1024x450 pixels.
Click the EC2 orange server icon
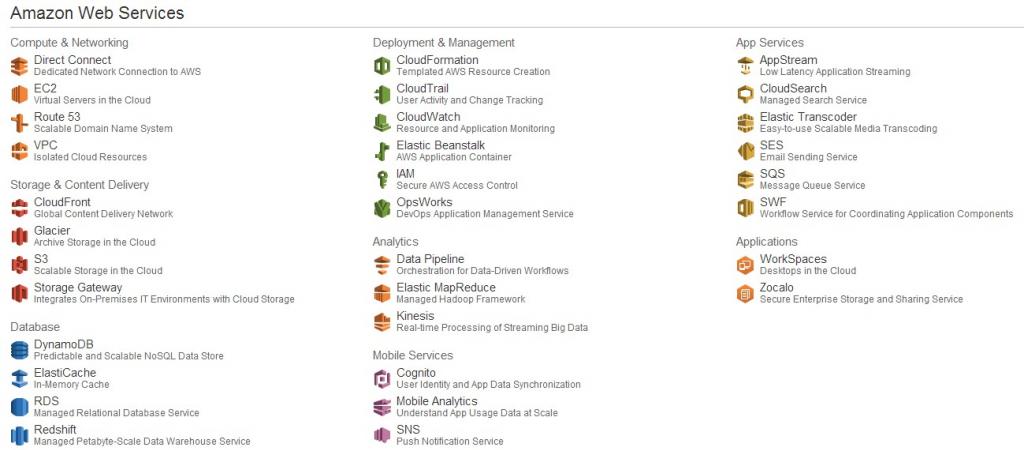click(20, 95)
